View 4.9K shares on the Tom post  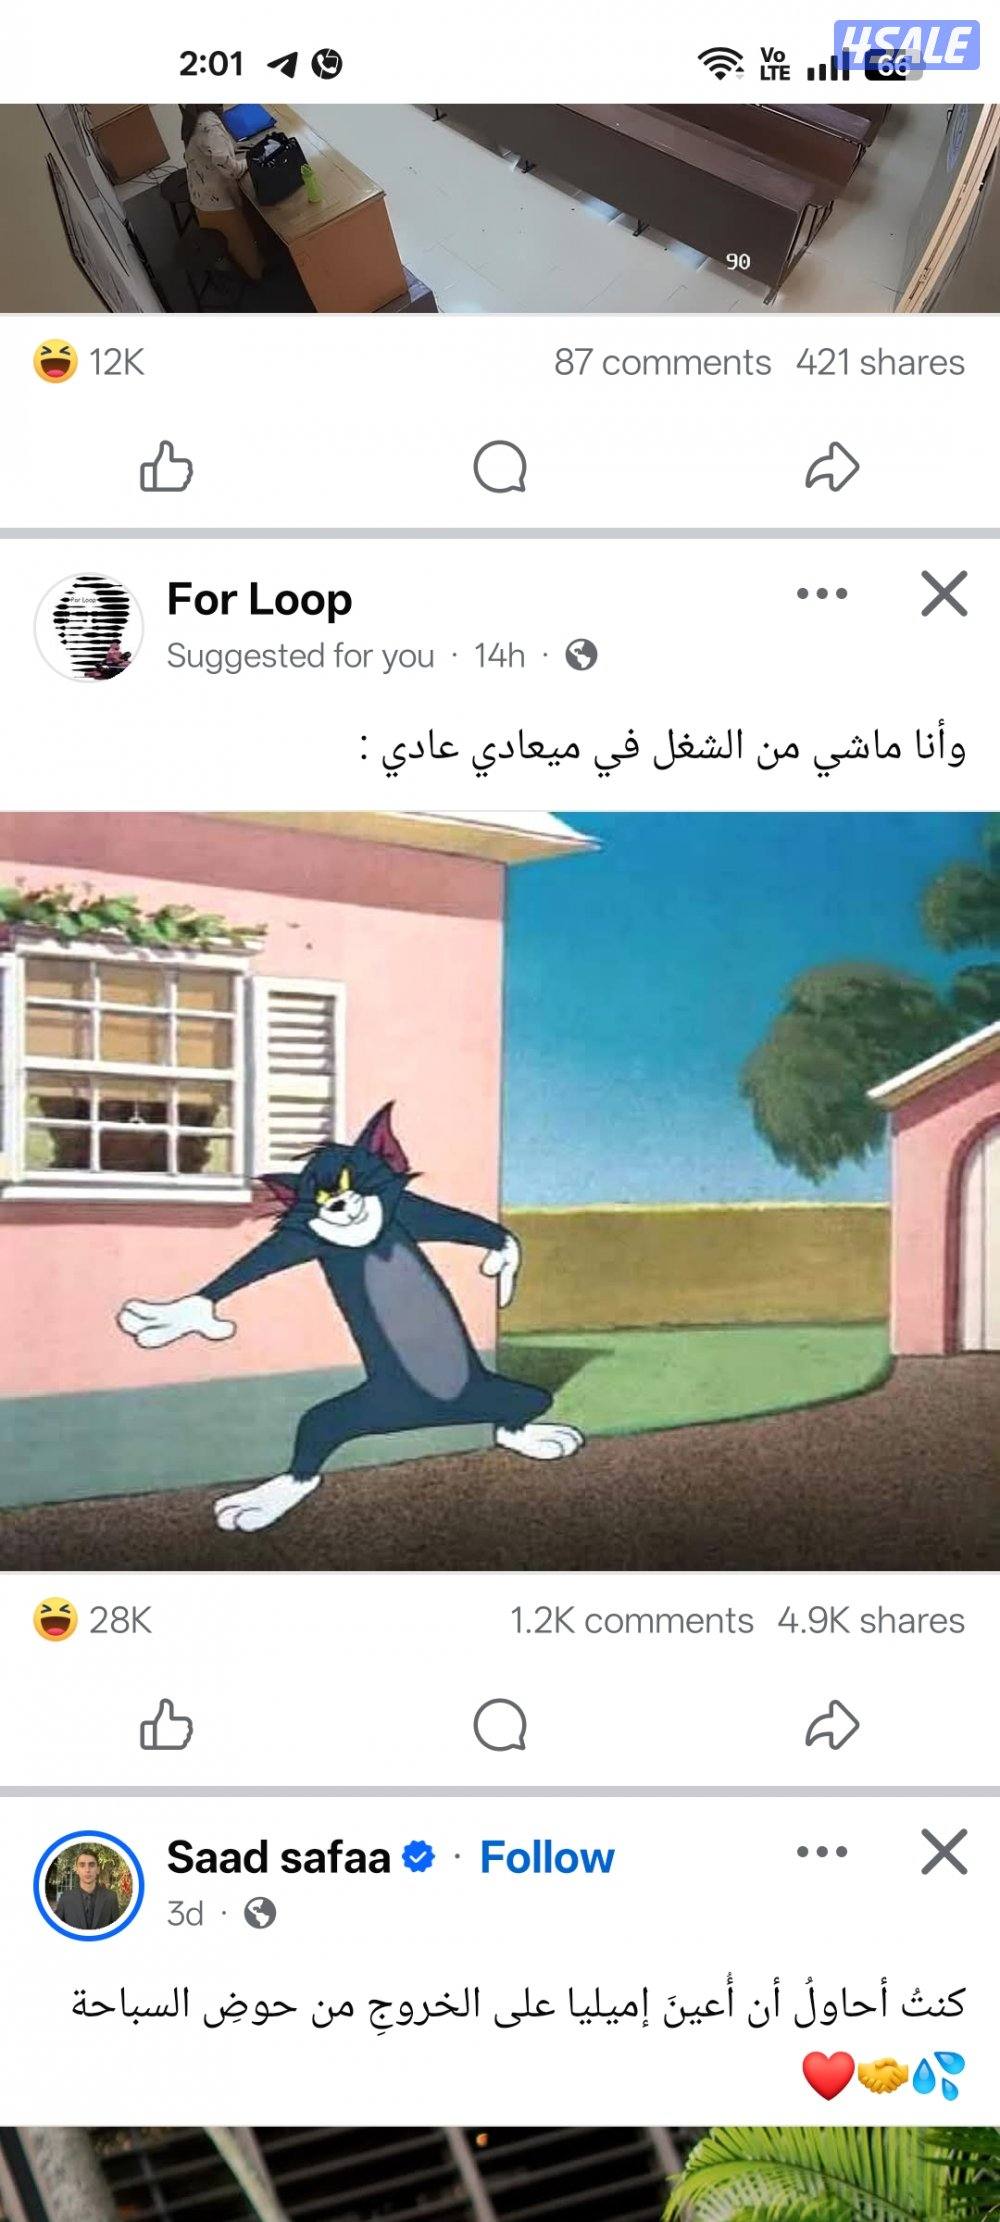click(x=871, y=1620)
